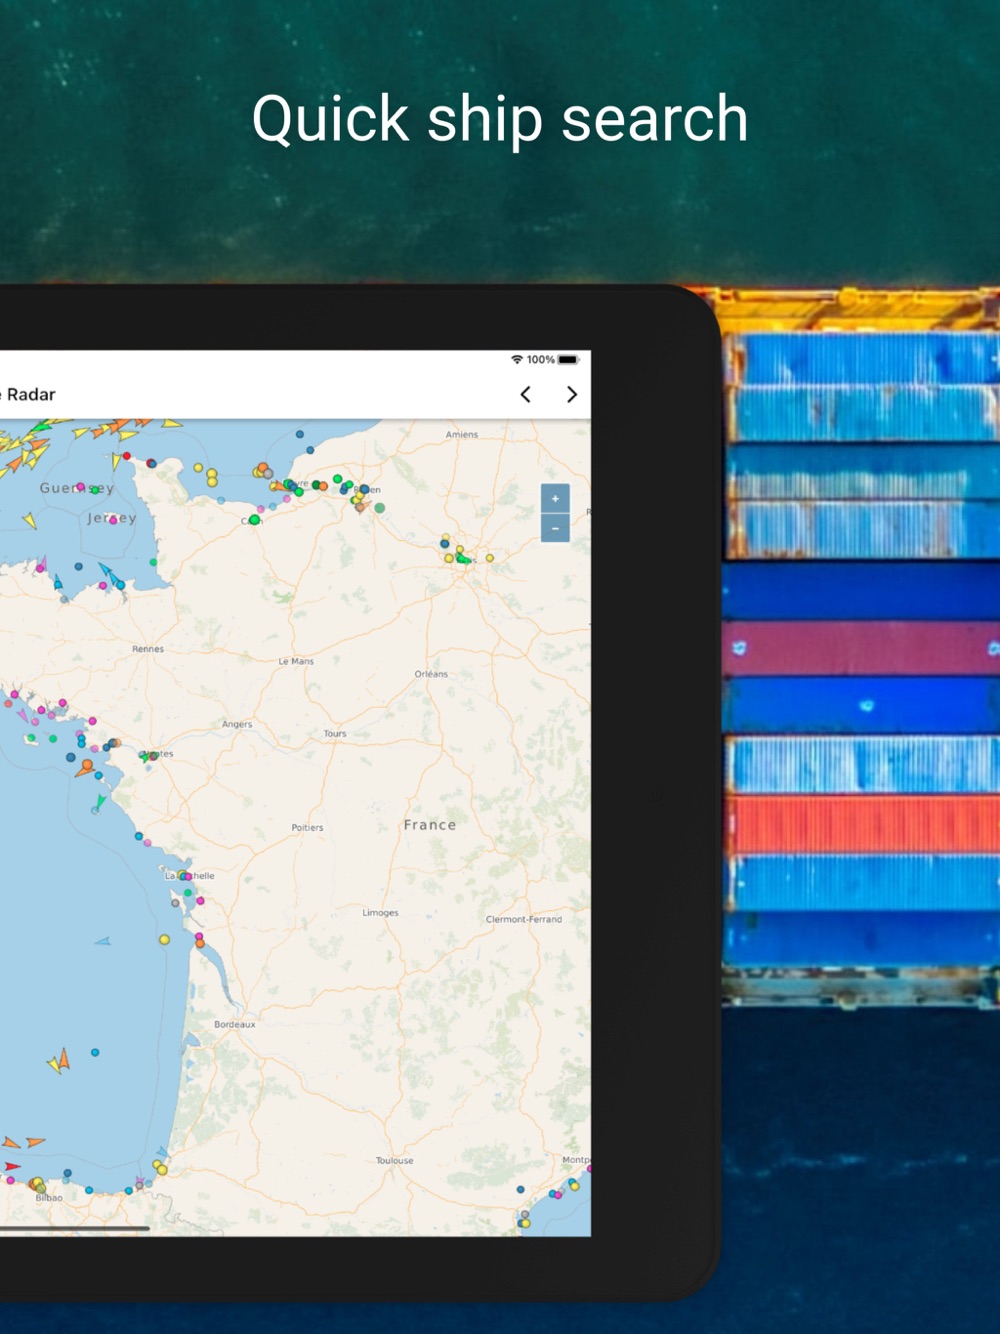Go forward with the right chevron
The image size is (1000, 1334).
[572, 395]
